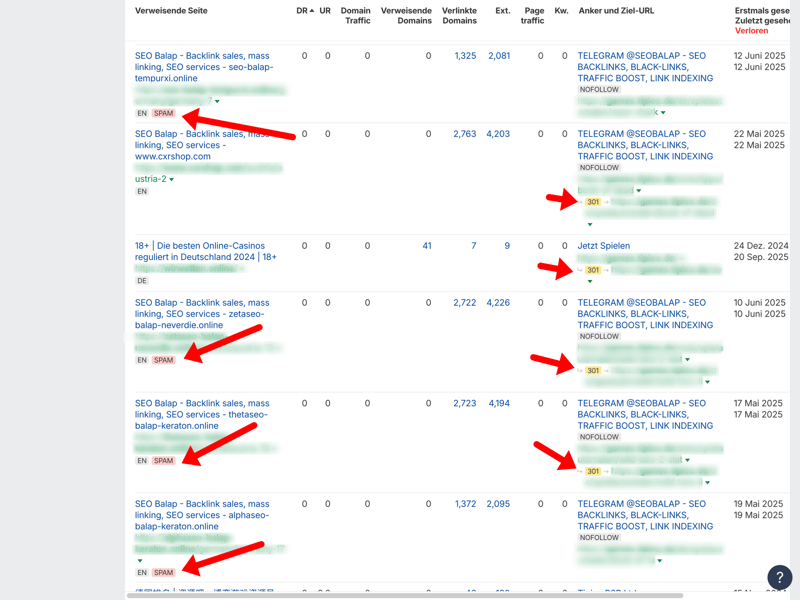Click SPAM badge under thetaseo-balap-keraton.online

click(x=164, y=461)
